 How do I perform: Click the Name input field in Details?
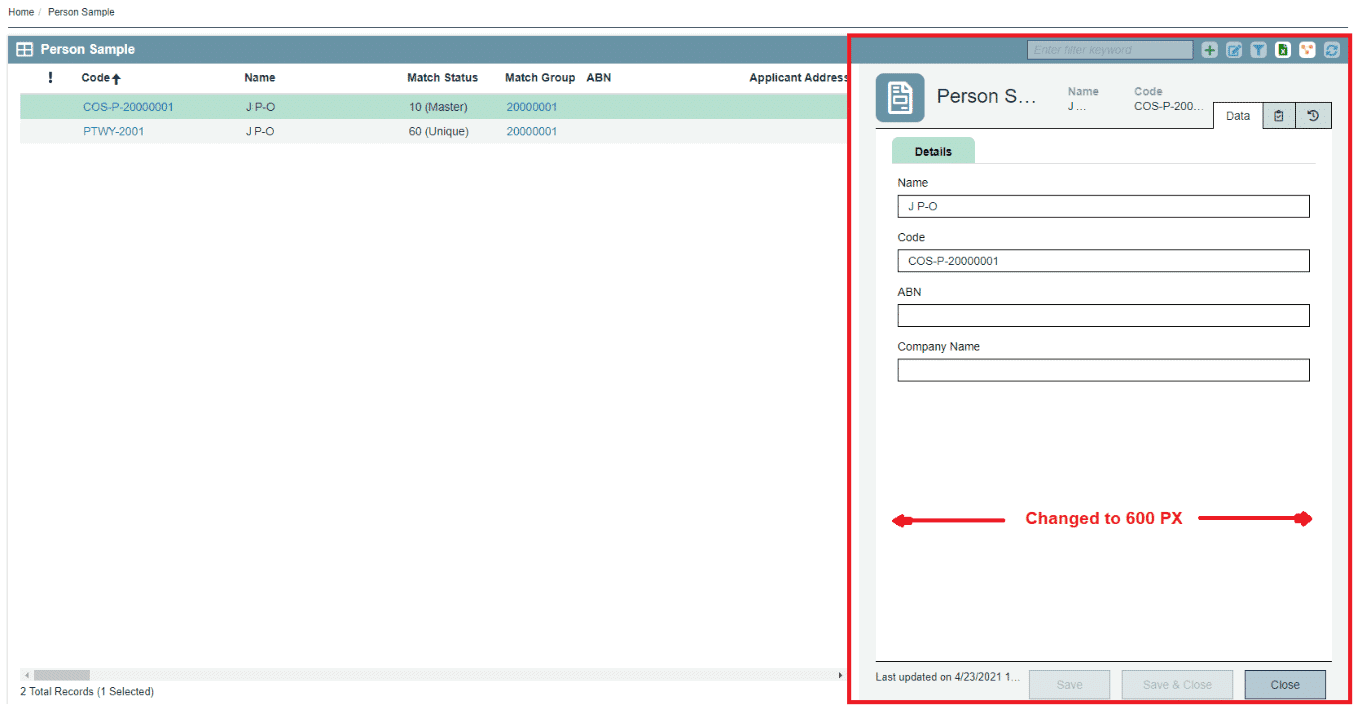pos(1103,206)
